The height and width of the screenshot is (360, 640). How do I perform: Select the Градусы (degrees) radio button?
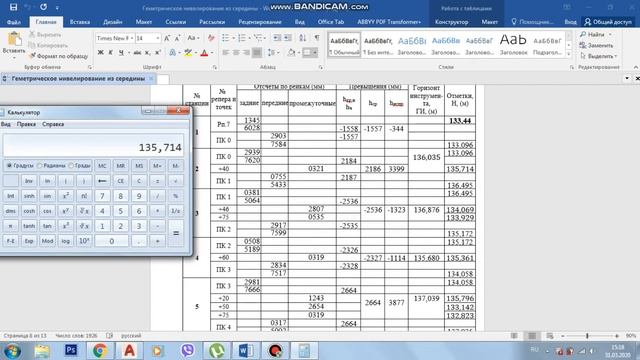pos(9,166)
